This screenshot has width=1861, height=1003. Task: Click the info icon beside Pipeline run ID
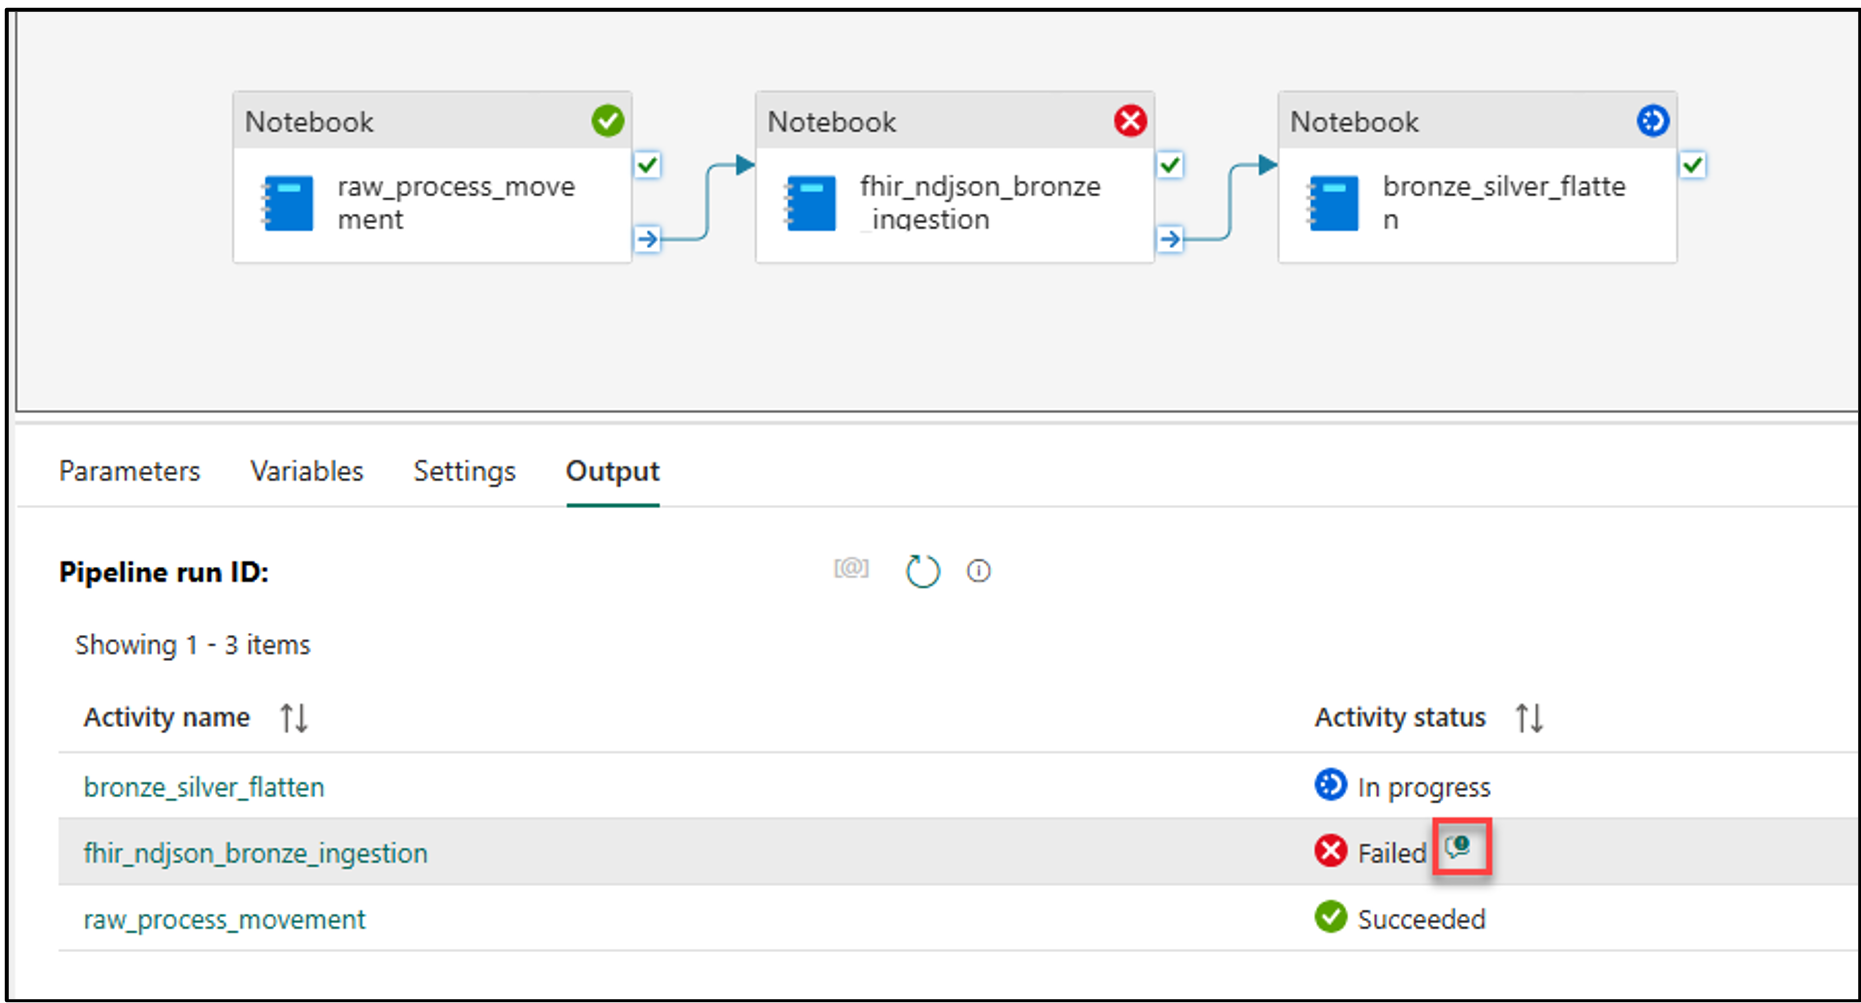[978, 571]
